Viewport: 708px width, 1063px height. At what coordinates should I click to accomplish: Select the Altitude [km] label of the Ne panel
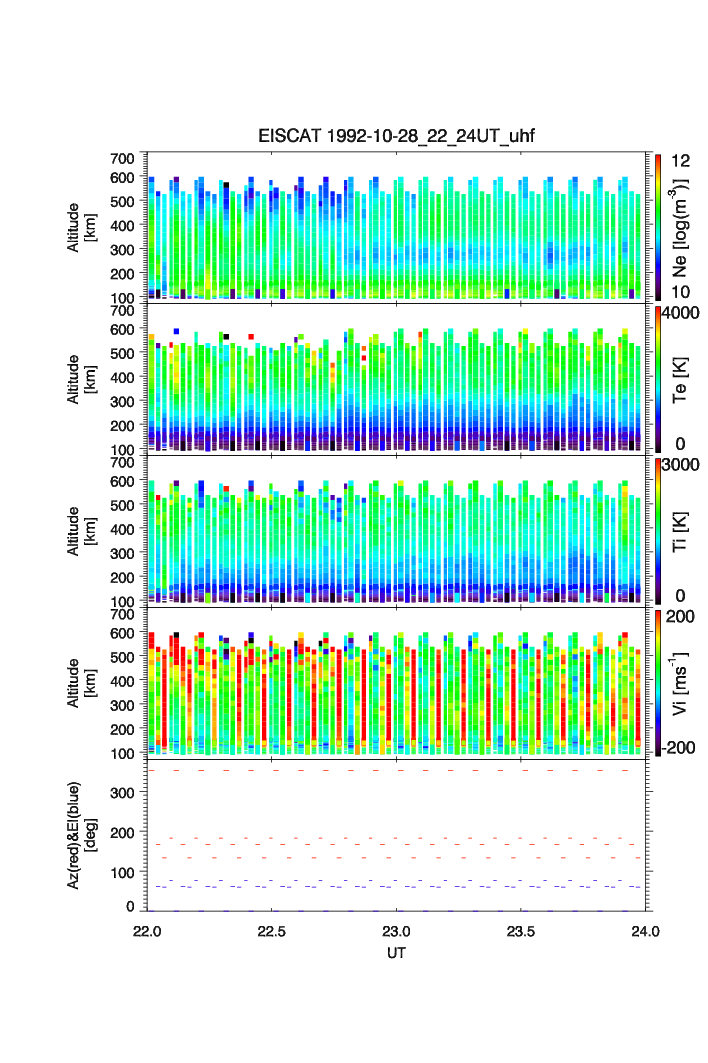click(x=81, y=228)
